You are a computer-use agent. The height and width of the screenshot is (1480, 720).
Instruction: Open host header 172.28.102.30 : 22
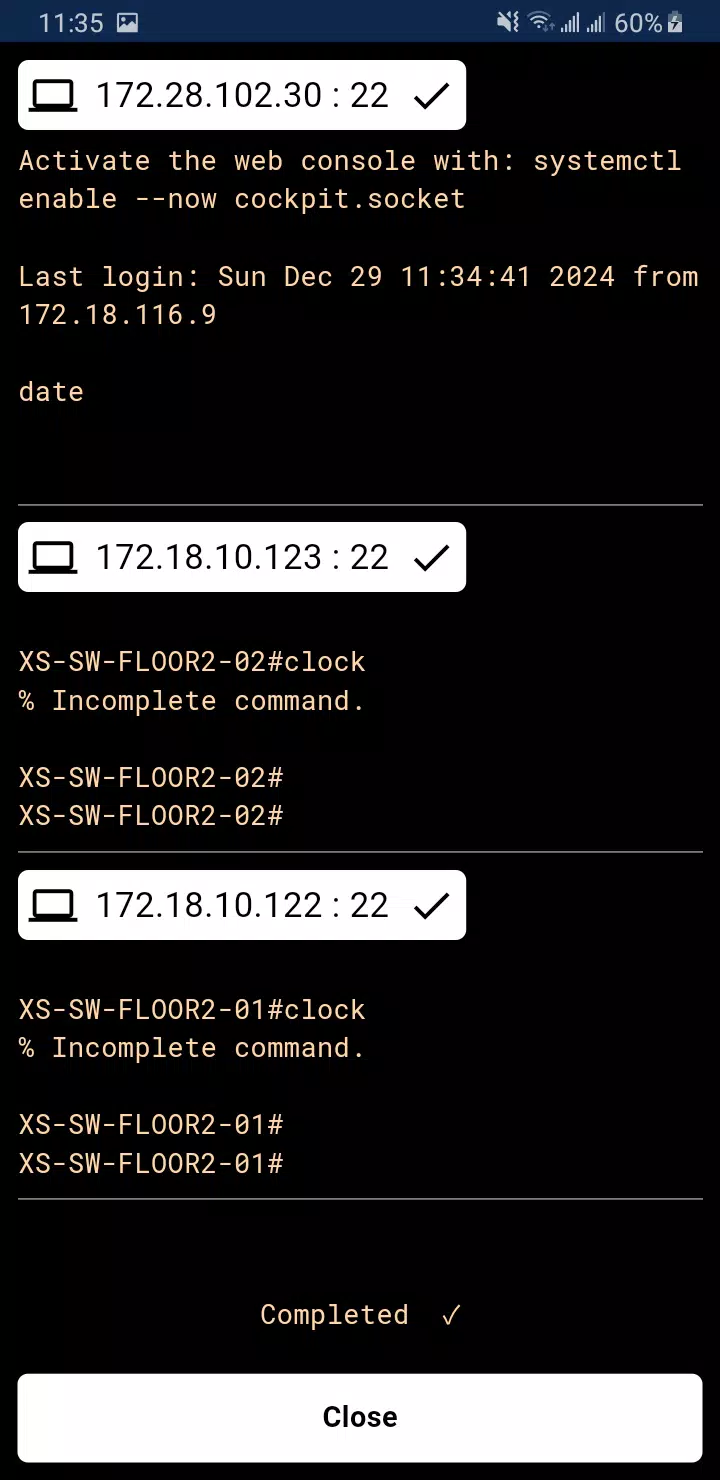(x=242, y=95)
